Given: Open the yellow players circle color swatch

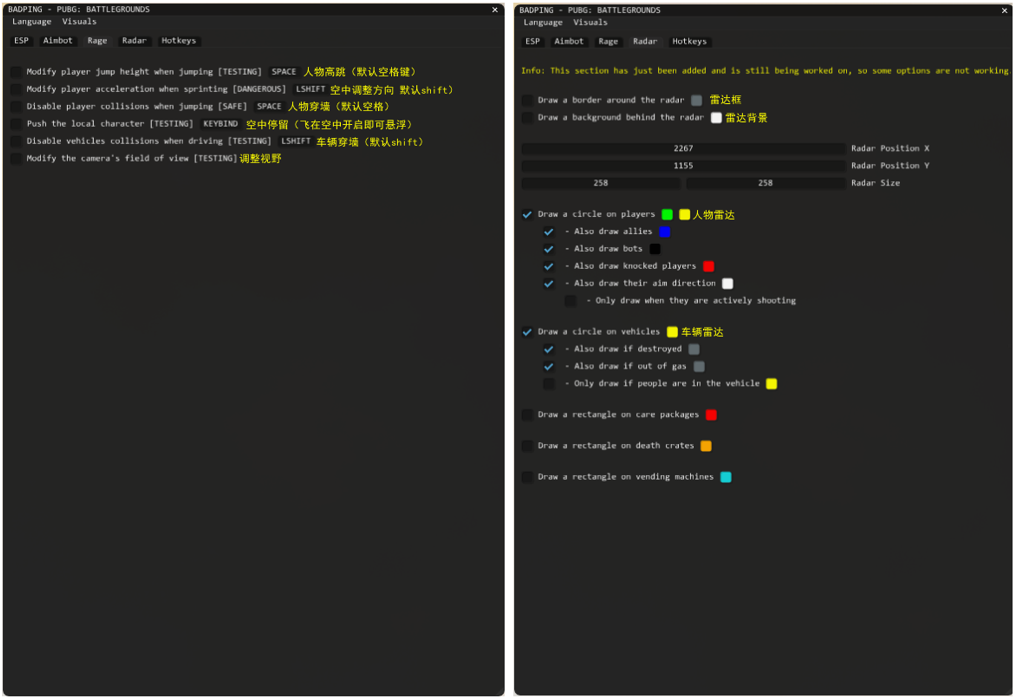Looking at the screenshot, I should (x=684, y=214).
